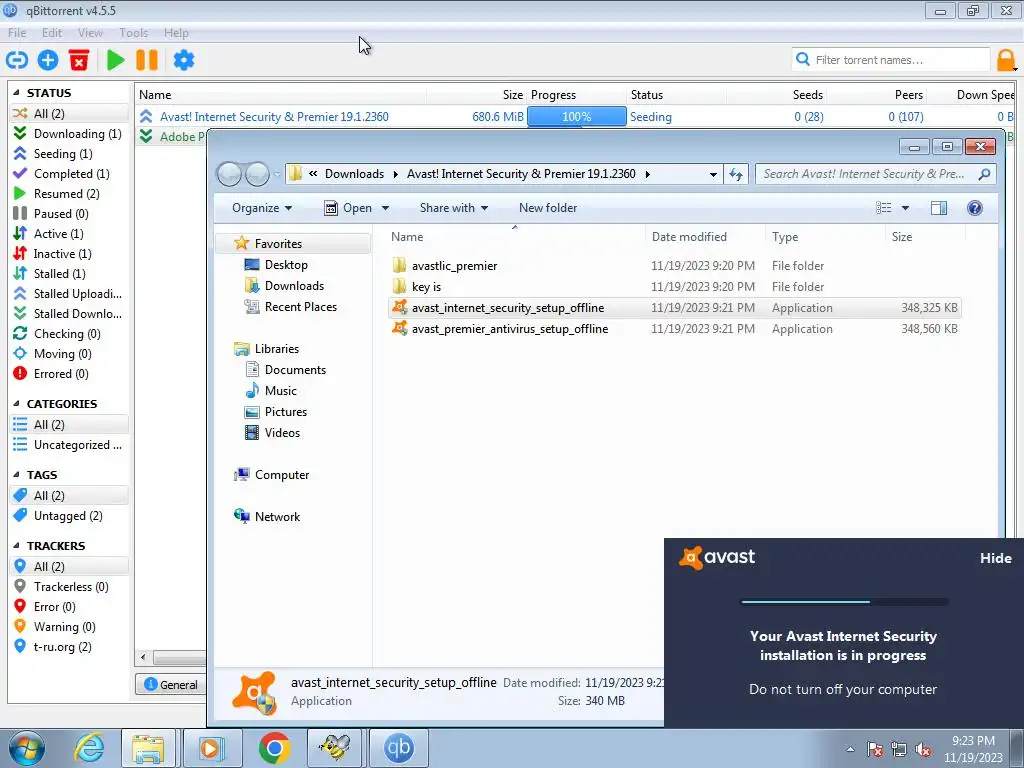Image resolution: width=1024 pixels, height=768 pixels.
Task: Select Warning (0) tracker filter
Action: pyautogui.click(x=69, y=627)
